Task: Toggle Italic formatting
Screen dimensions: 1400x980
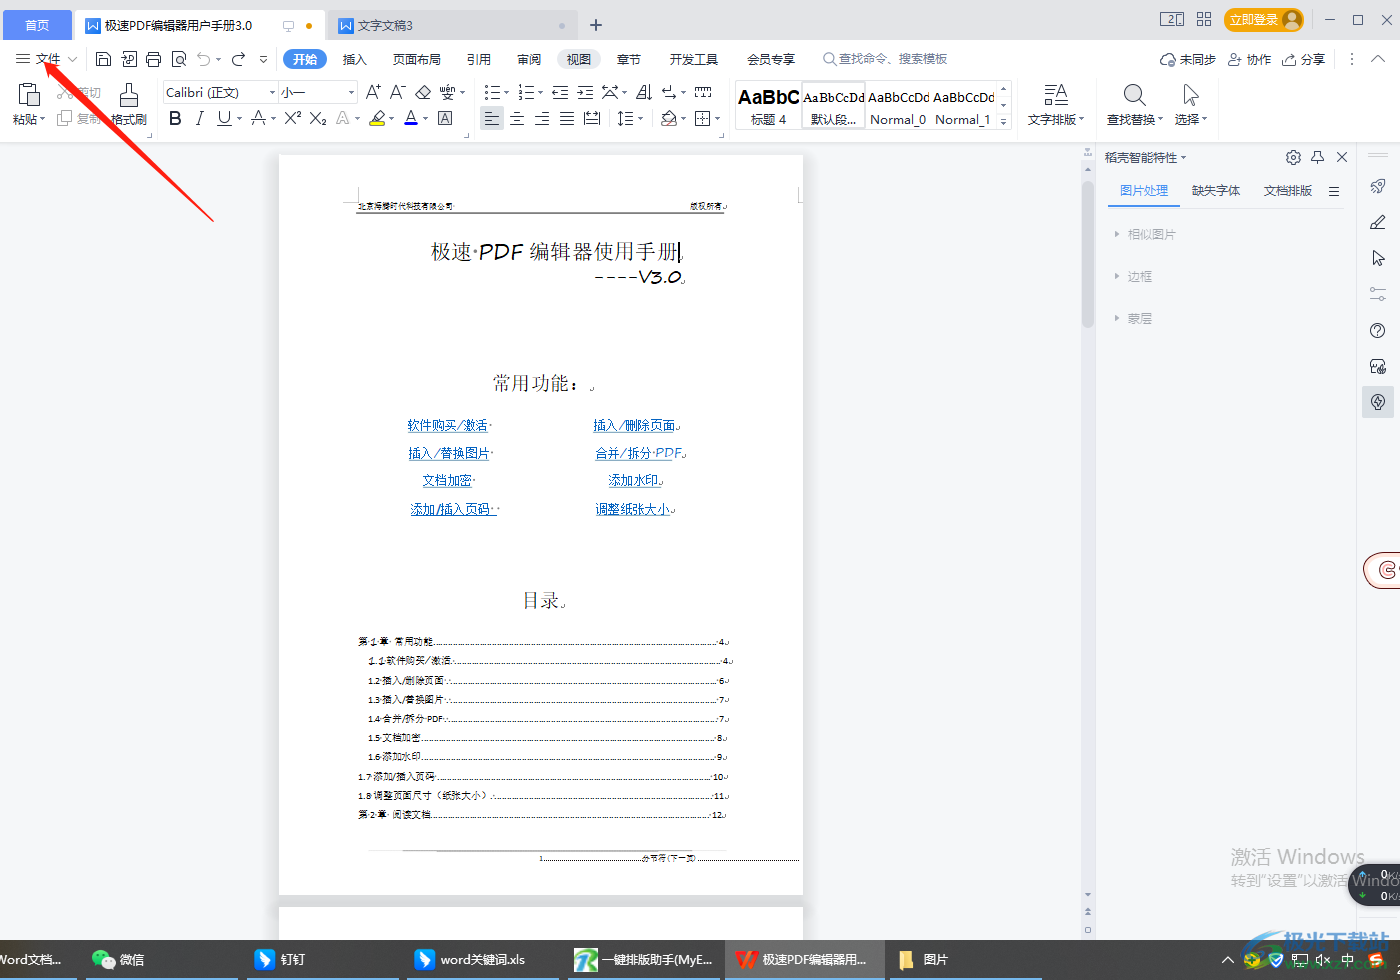Action: [199, 118]
